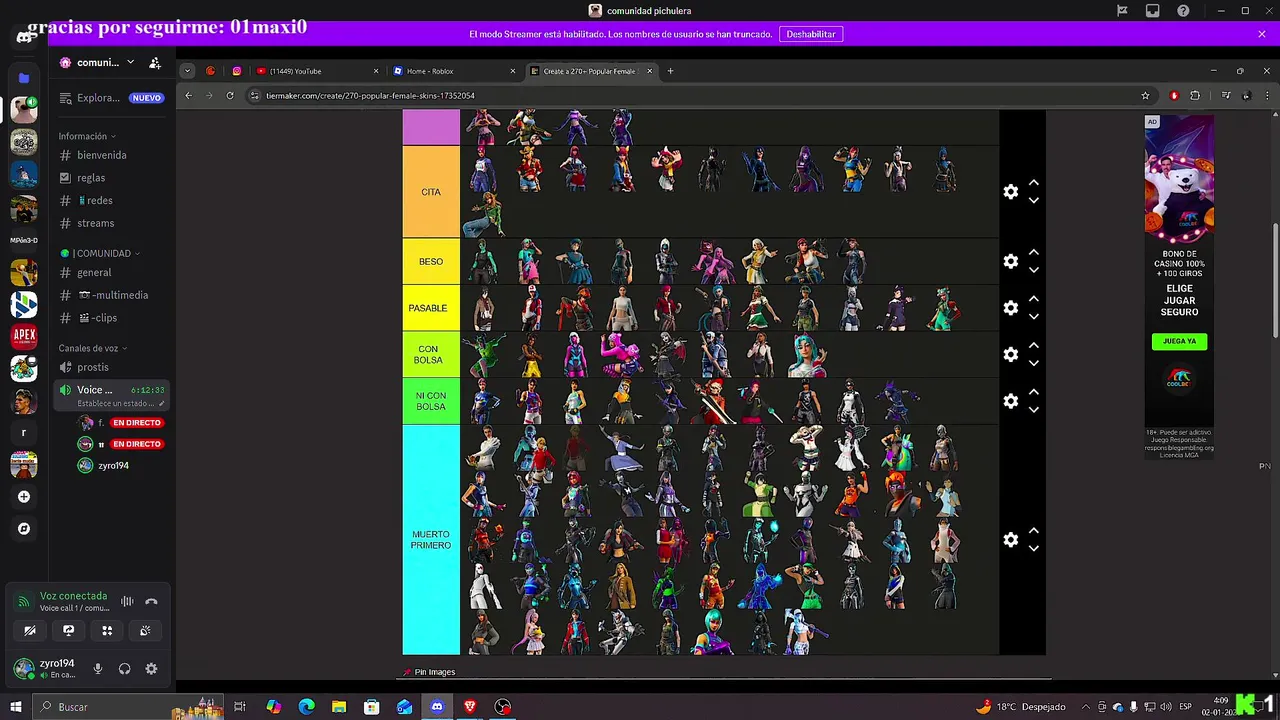Dismiss the Streamer mode banner
The image size is (1280, 720).
(1262, 34)
